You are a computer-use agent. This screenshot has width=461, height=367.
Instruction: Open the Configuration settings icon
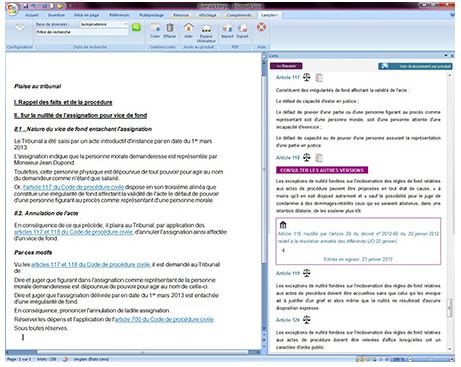(19, 27)
